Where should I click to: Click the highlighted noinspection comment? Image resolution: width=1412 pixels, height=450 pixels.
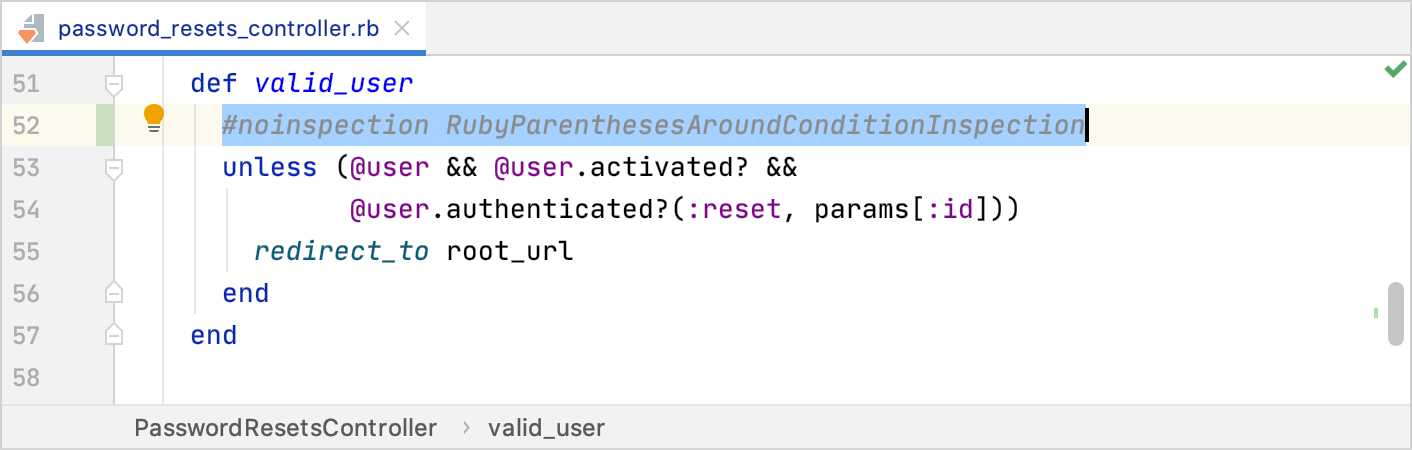[x=653, y=126]
